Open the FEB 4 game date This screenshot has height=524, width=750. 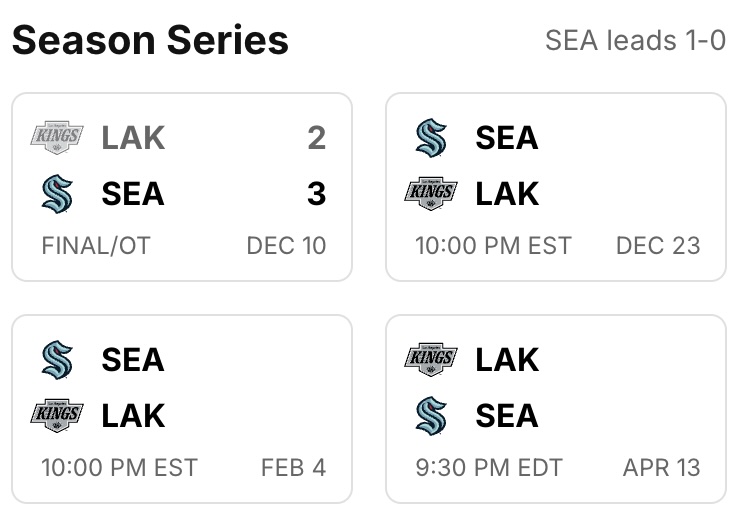coord(293,467)
